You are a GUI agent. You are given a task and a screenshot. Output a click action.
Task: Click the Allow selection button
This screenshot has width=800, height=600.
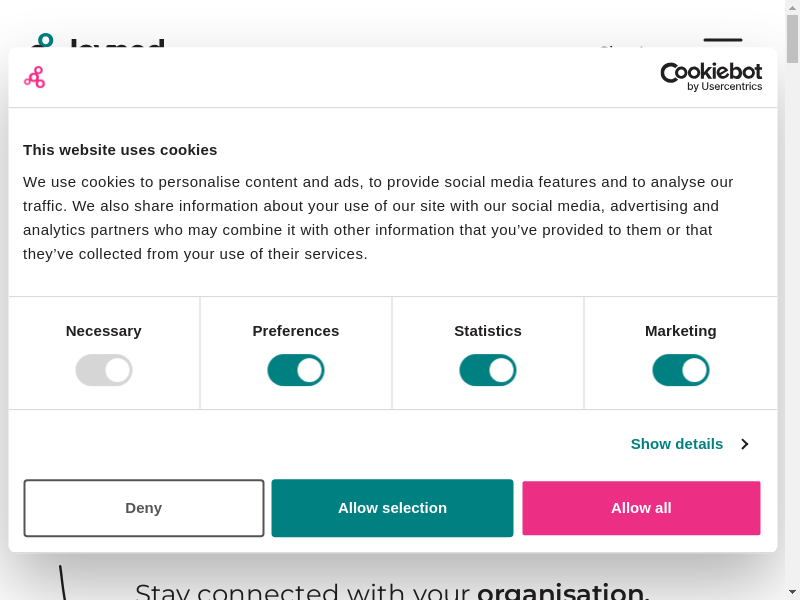[392, 508]
